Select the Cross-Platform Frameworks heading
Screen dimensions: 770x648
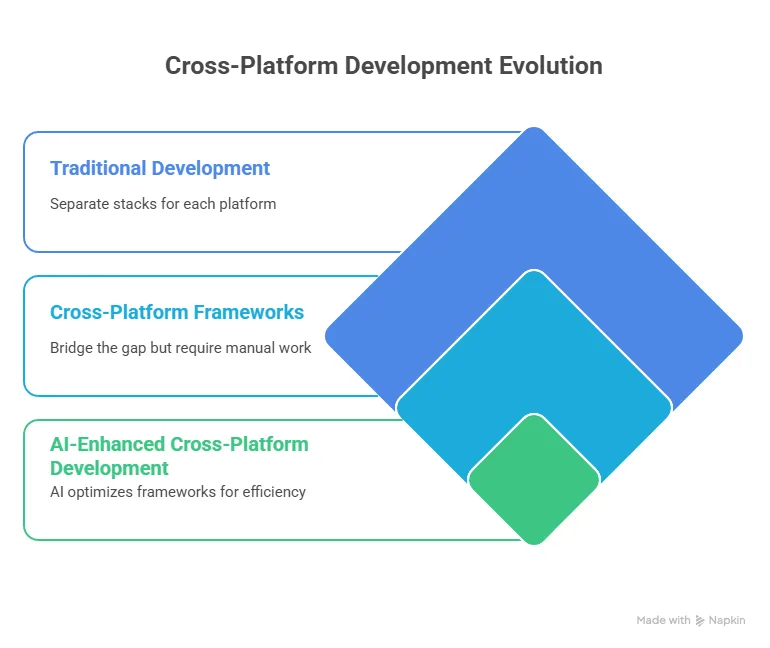tap(177, 312)
